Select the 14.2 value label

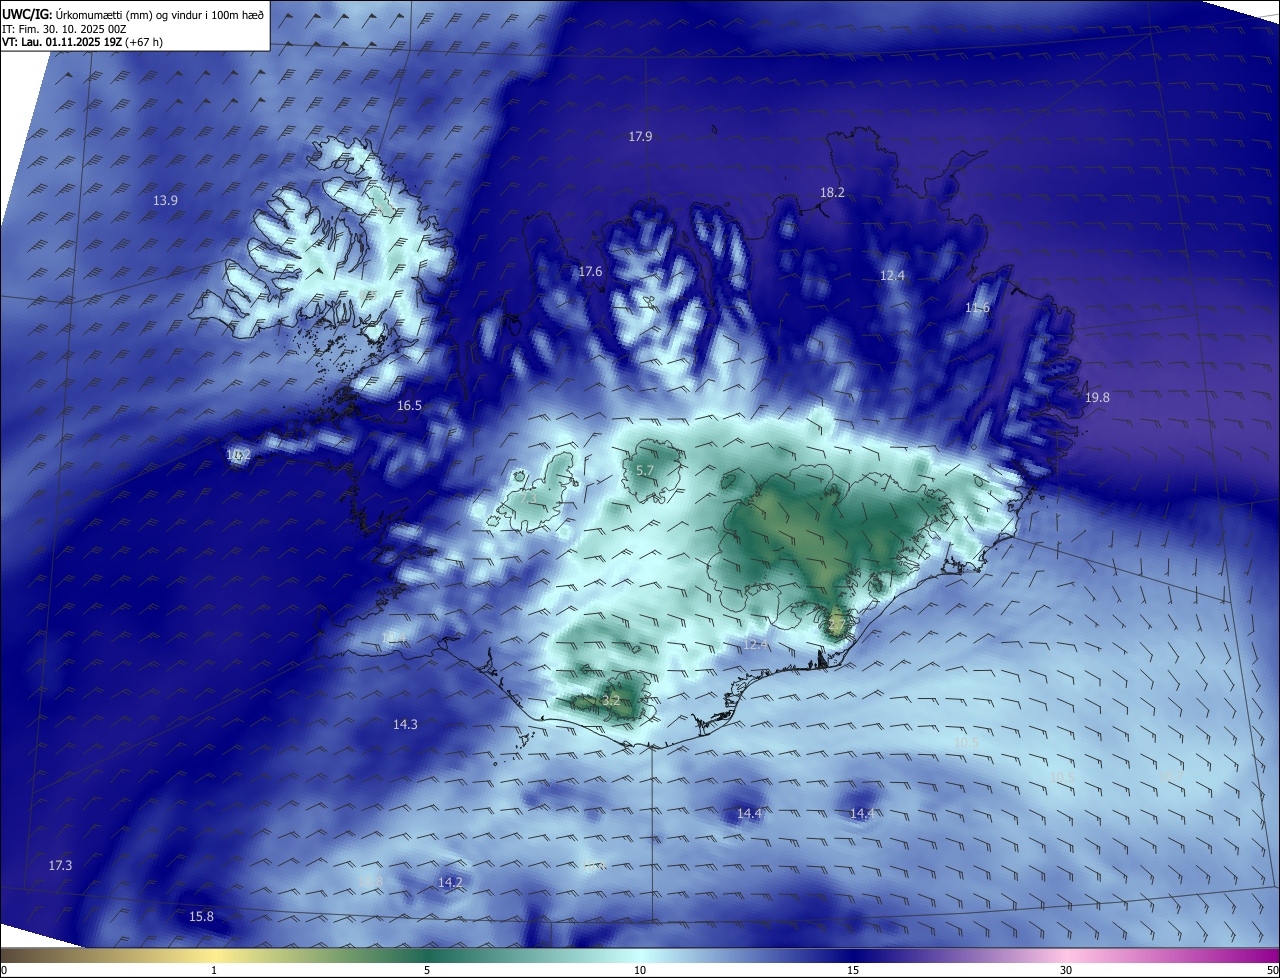click(x=450, y=882)
